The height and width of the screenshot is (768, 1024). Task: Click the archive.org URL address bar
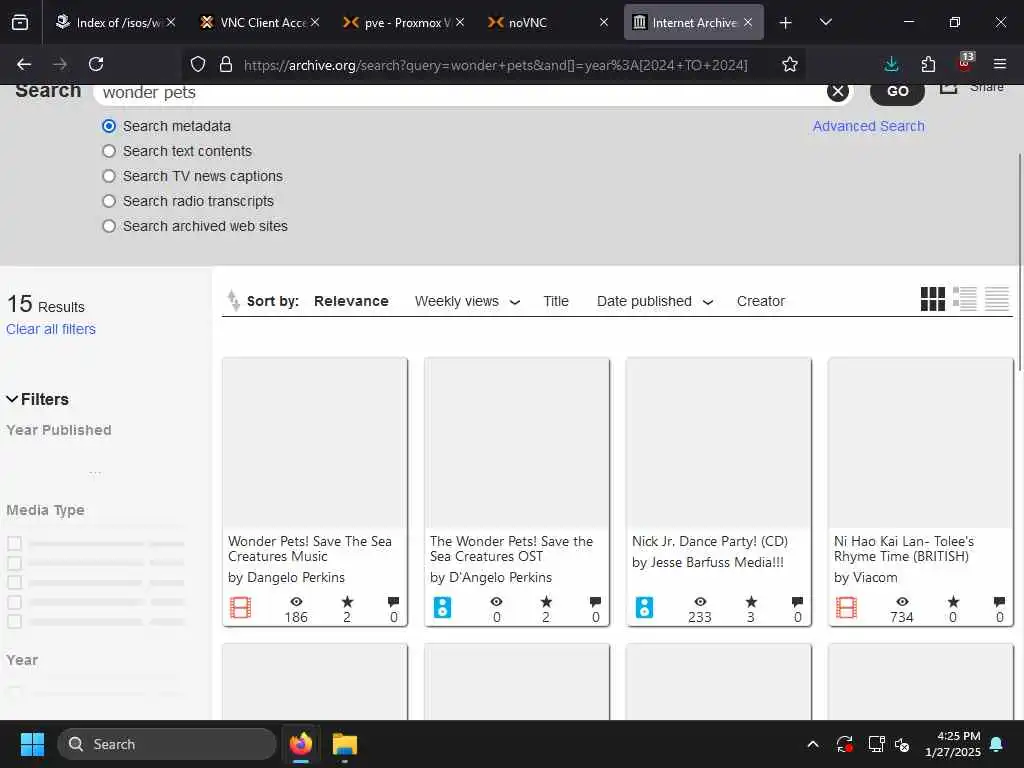coord(495,65)
